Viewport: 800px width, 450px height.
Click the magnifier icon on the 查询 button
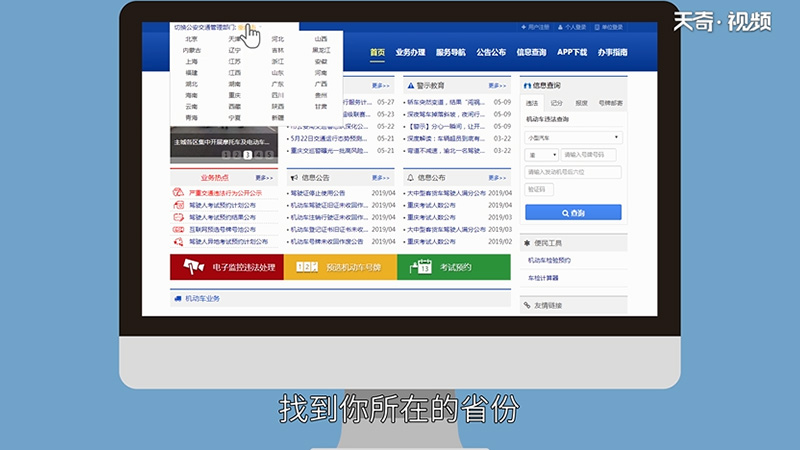[x=565, y=213]
